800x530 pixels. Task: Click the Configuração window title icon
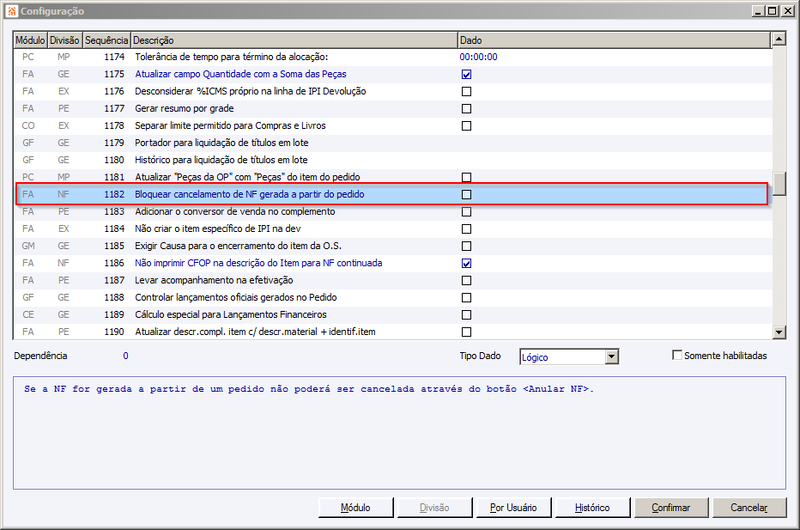[12, 11]
